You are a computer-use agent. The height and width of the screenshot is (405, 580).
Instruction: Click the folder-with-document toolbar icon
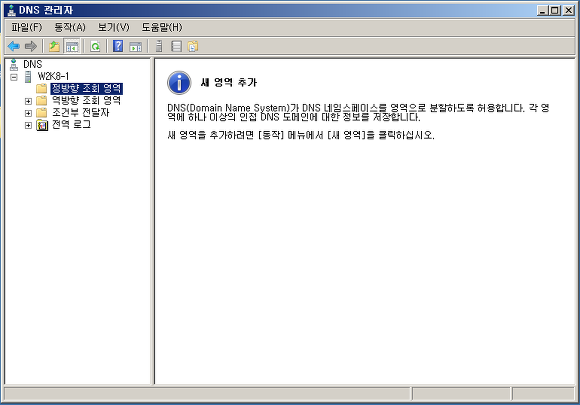point(193,46)
